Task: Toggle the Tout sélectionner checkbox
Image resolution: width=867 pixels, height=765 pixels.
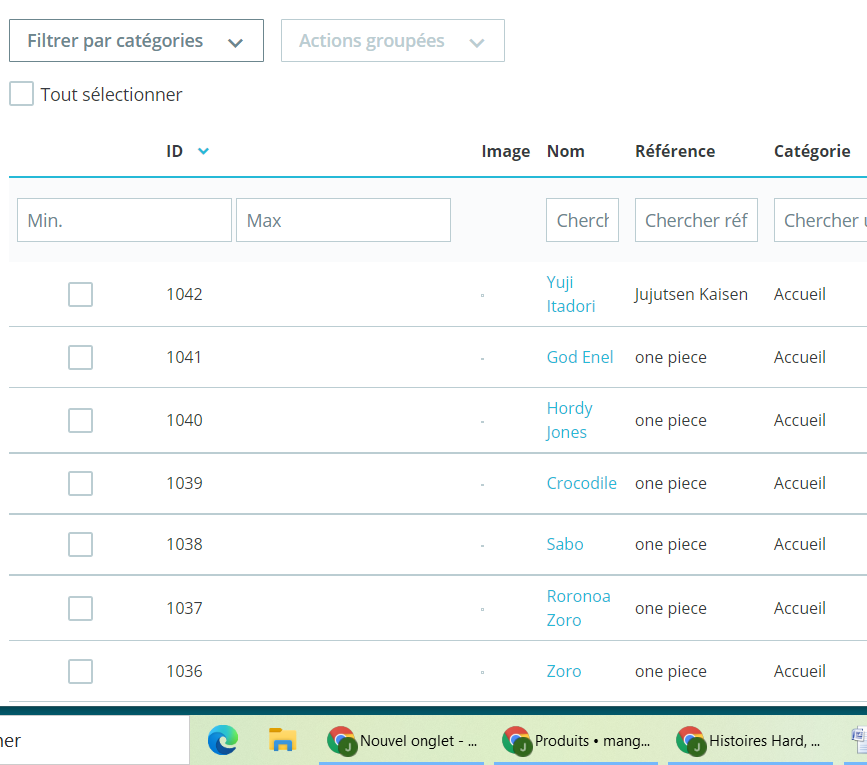Action: pos(22,93)
